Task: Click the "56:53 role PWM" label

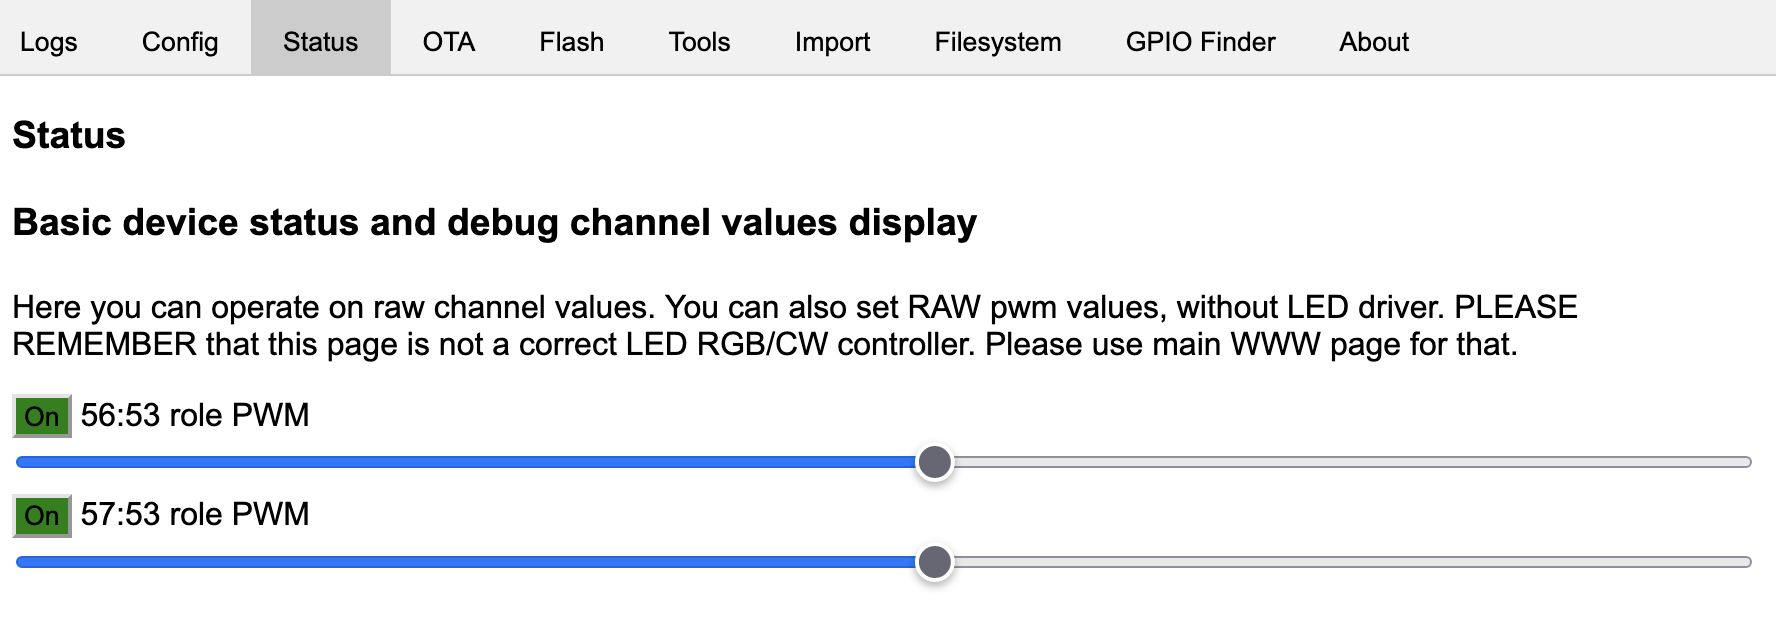Action: point(195,415)
